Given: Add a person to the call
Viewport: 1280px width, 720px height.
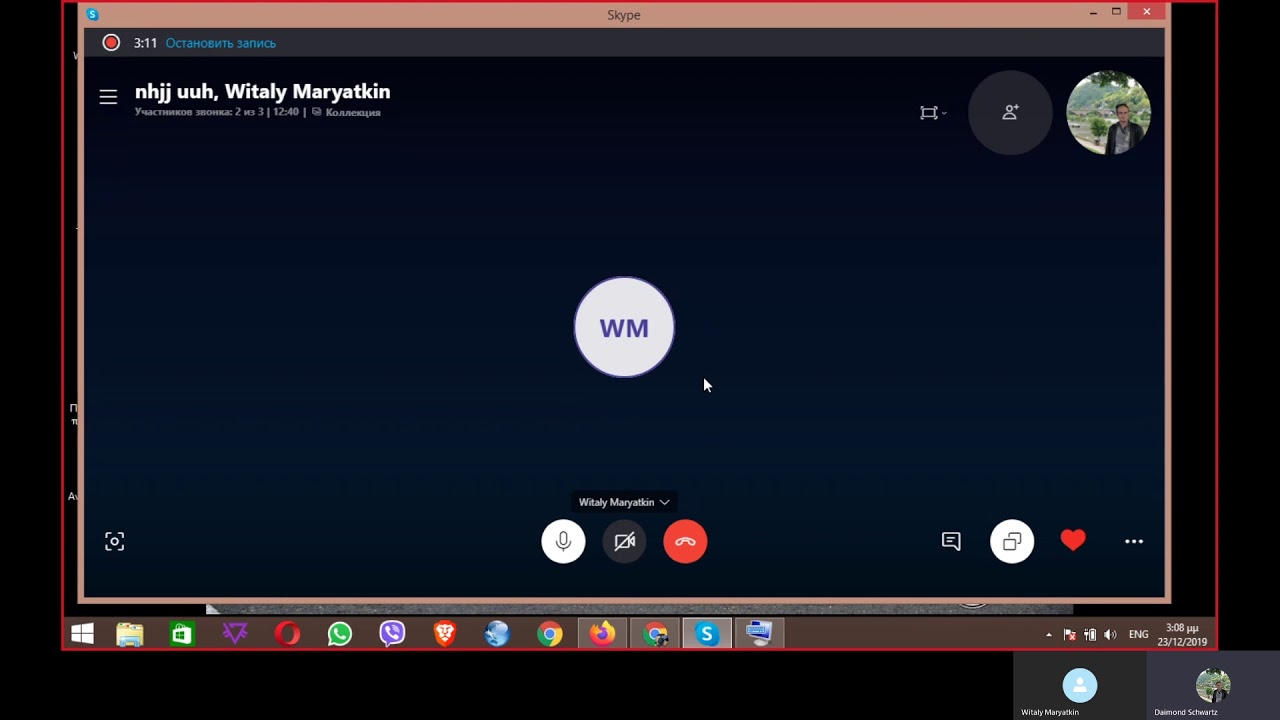Looking at the screenshot, I should (1010, 113).
